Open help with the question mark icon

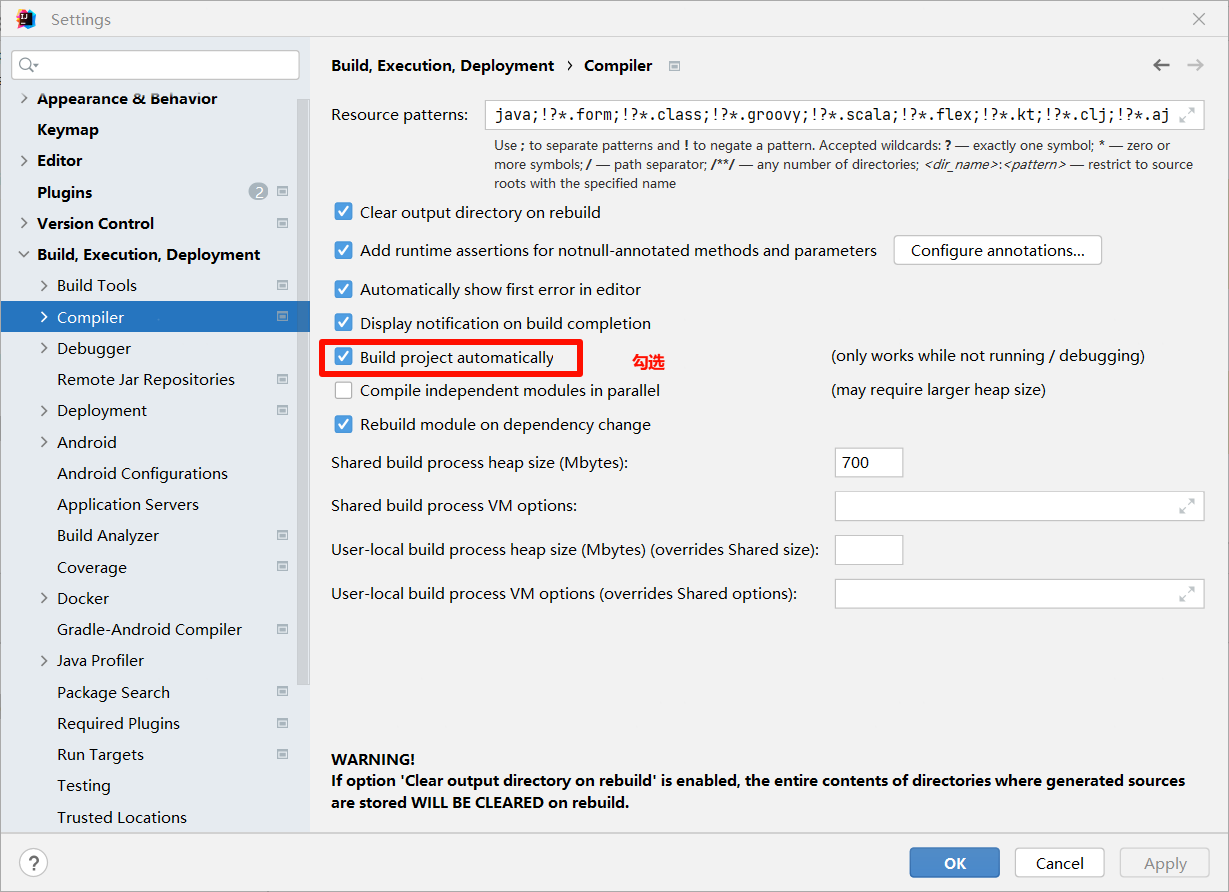click(x=34, y=863)
